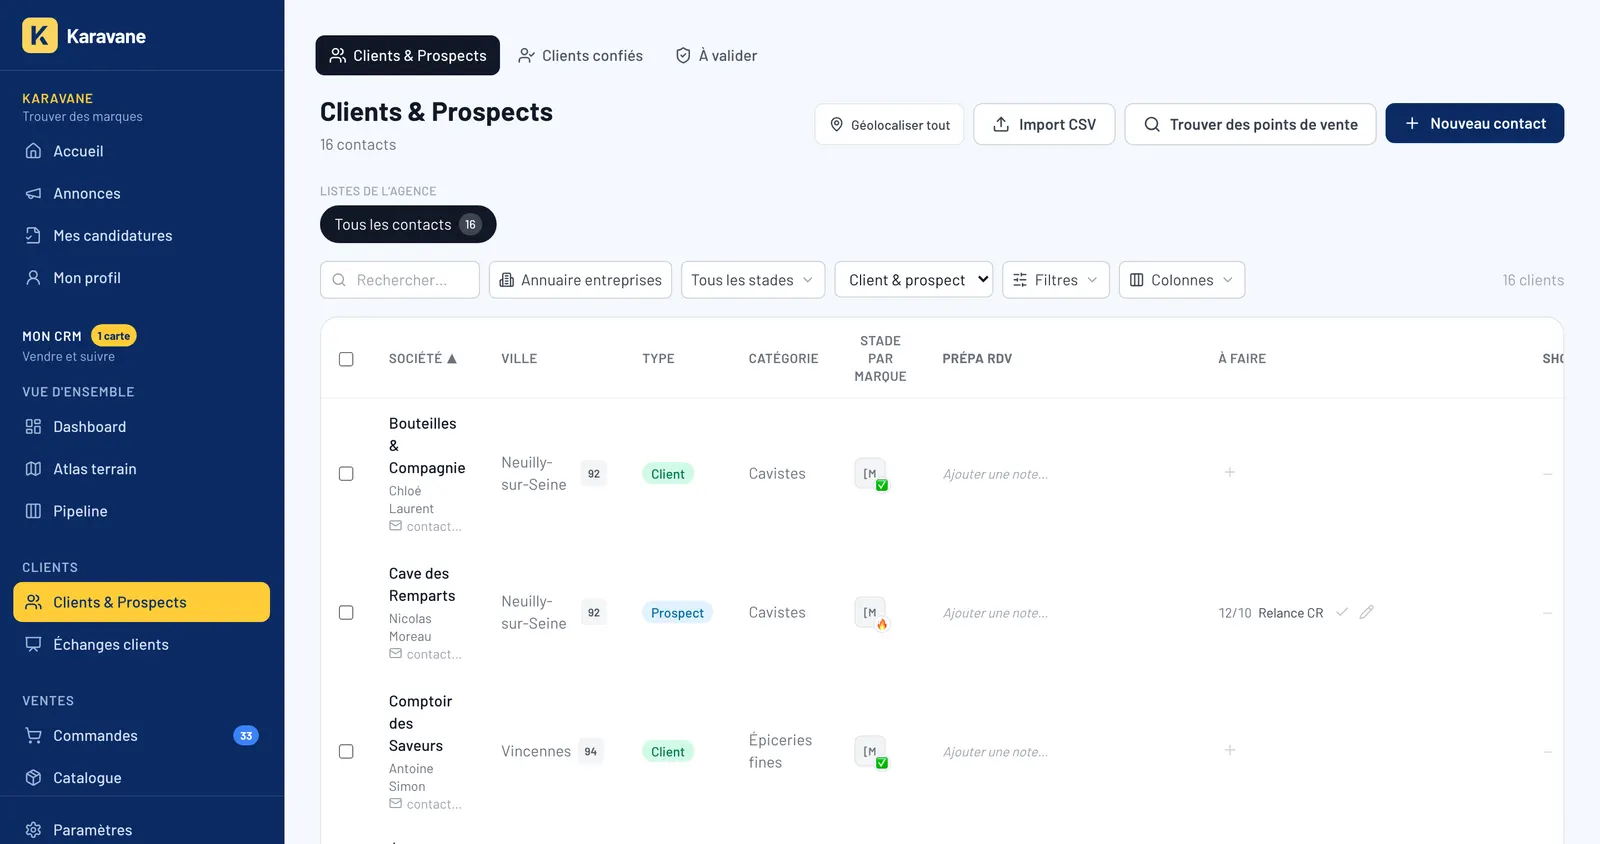This screenshot has height=844, width=1600.
Task: Open the Colonnes dropdown
Action: [1182, 280]
